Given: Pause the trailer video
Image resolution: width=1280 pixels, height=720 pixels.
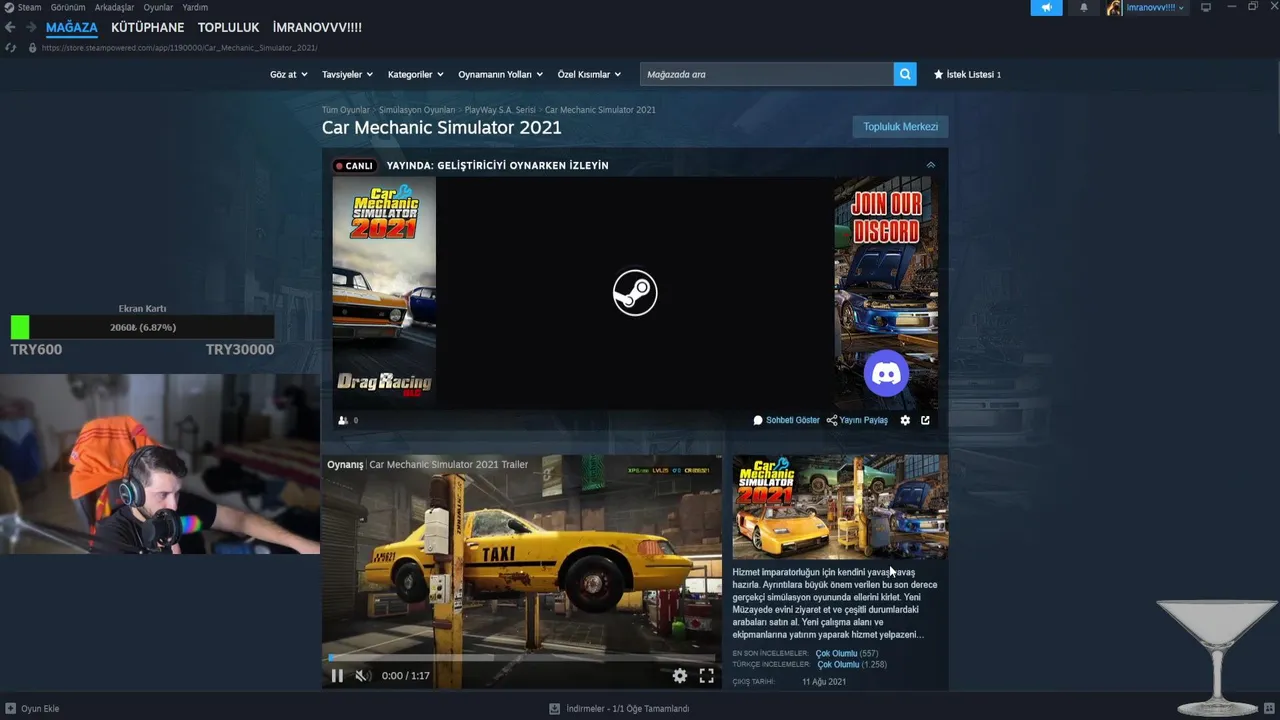Looking at the screenshot, I should 337,676.
